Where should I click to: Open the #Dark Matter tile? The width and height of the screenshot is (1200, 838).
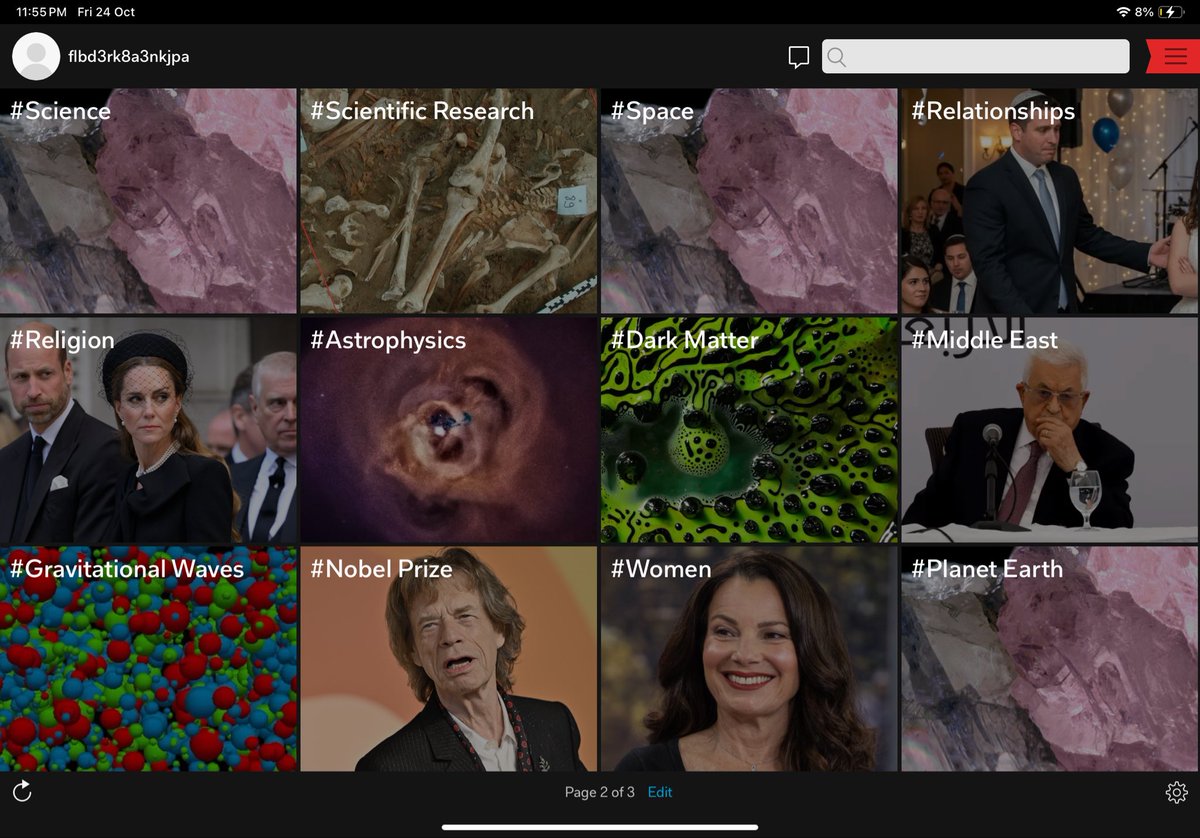tap(749, 430)
